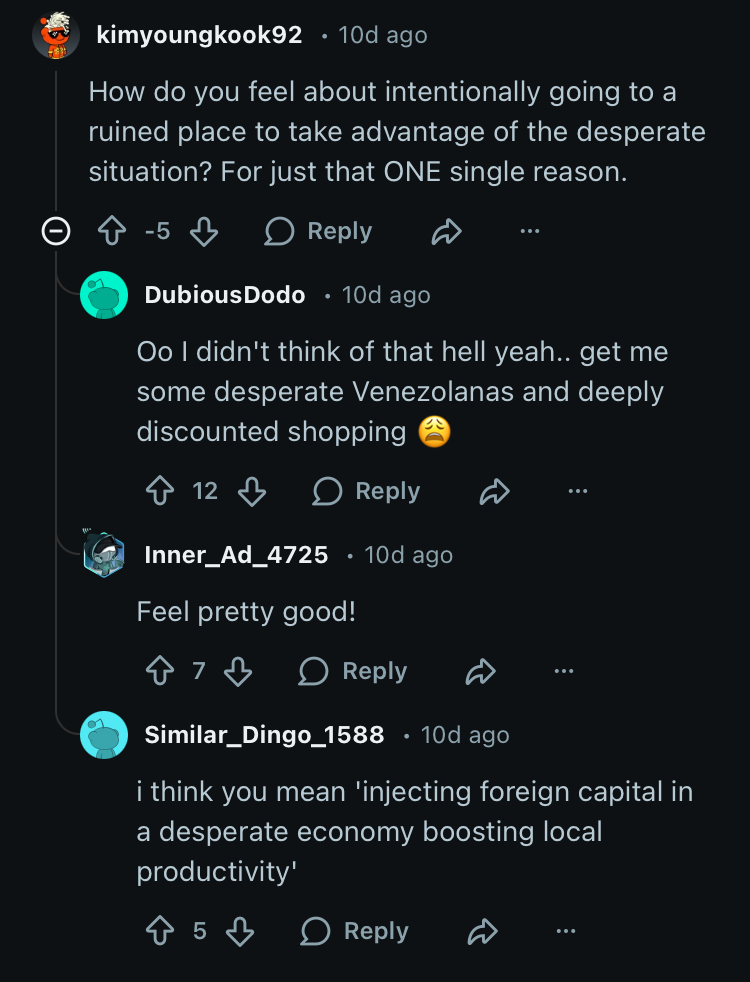Share DubiousDodo's comment
The height and width of the screenshot is (982, 750).
[495, 491]
